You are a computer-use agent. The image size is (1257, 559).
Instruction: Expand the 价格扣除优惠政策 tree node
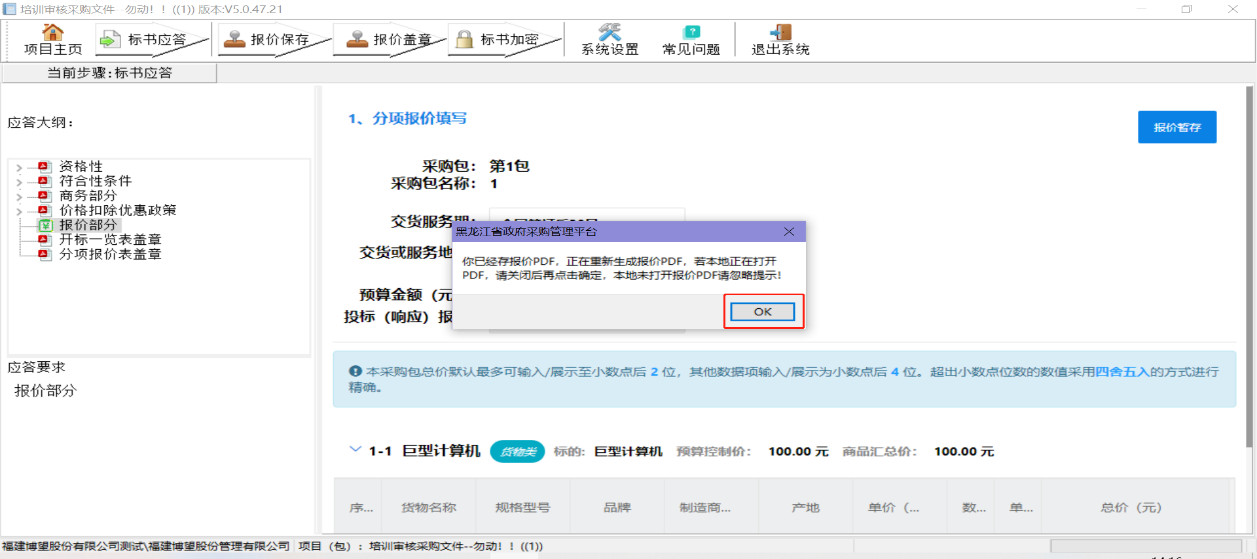[x=19, y=211]
